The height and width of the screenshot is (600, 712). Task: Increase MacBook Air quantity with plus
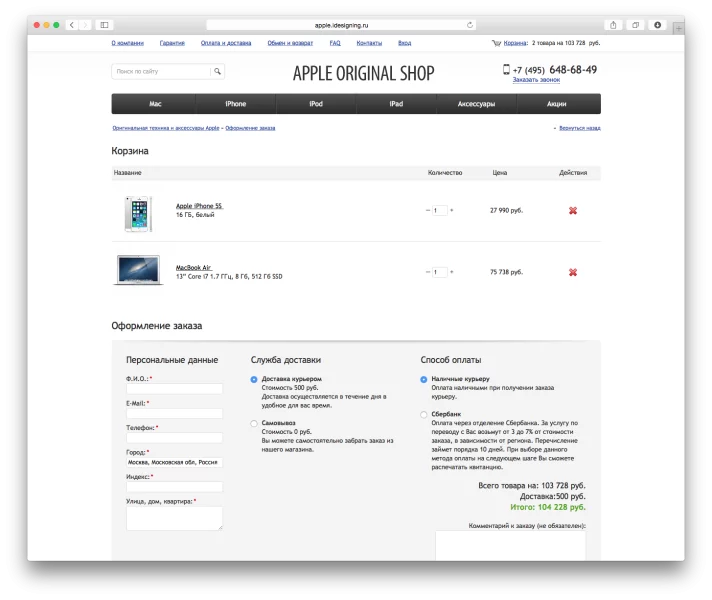click(451, 272)
